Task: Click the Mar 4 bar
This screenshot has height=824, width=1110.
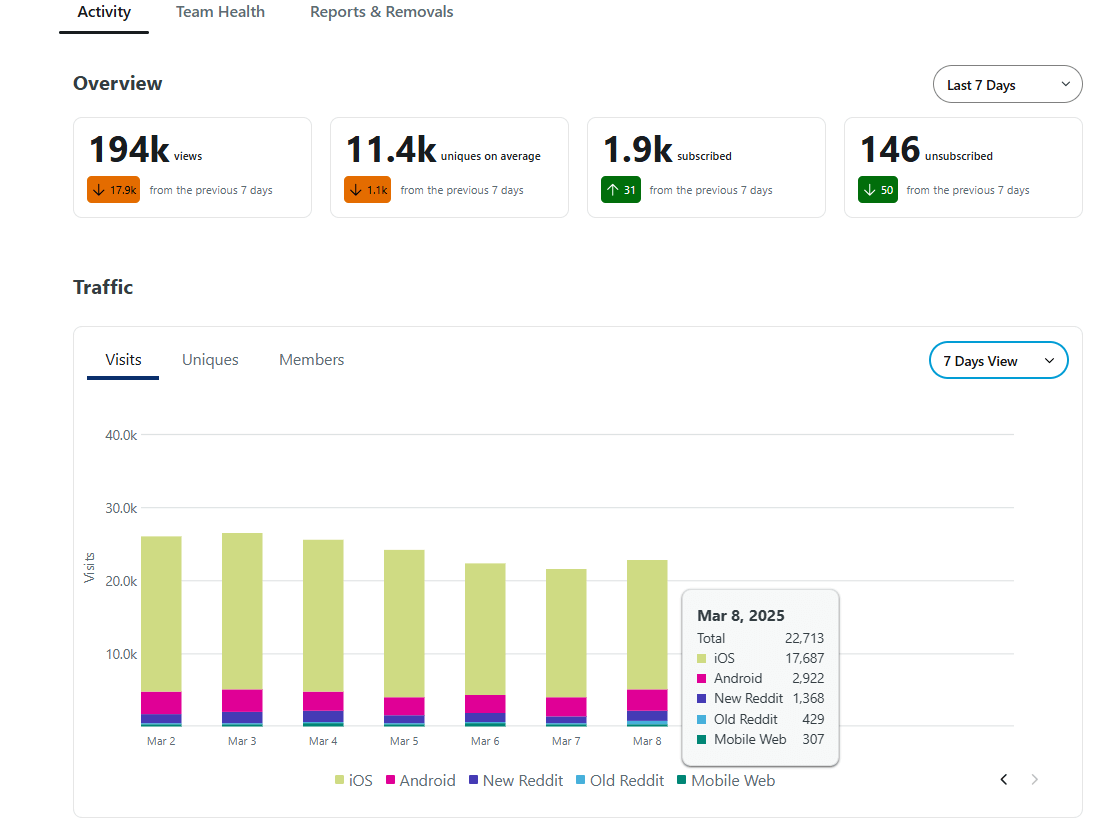Action: (x=324, y=633)
